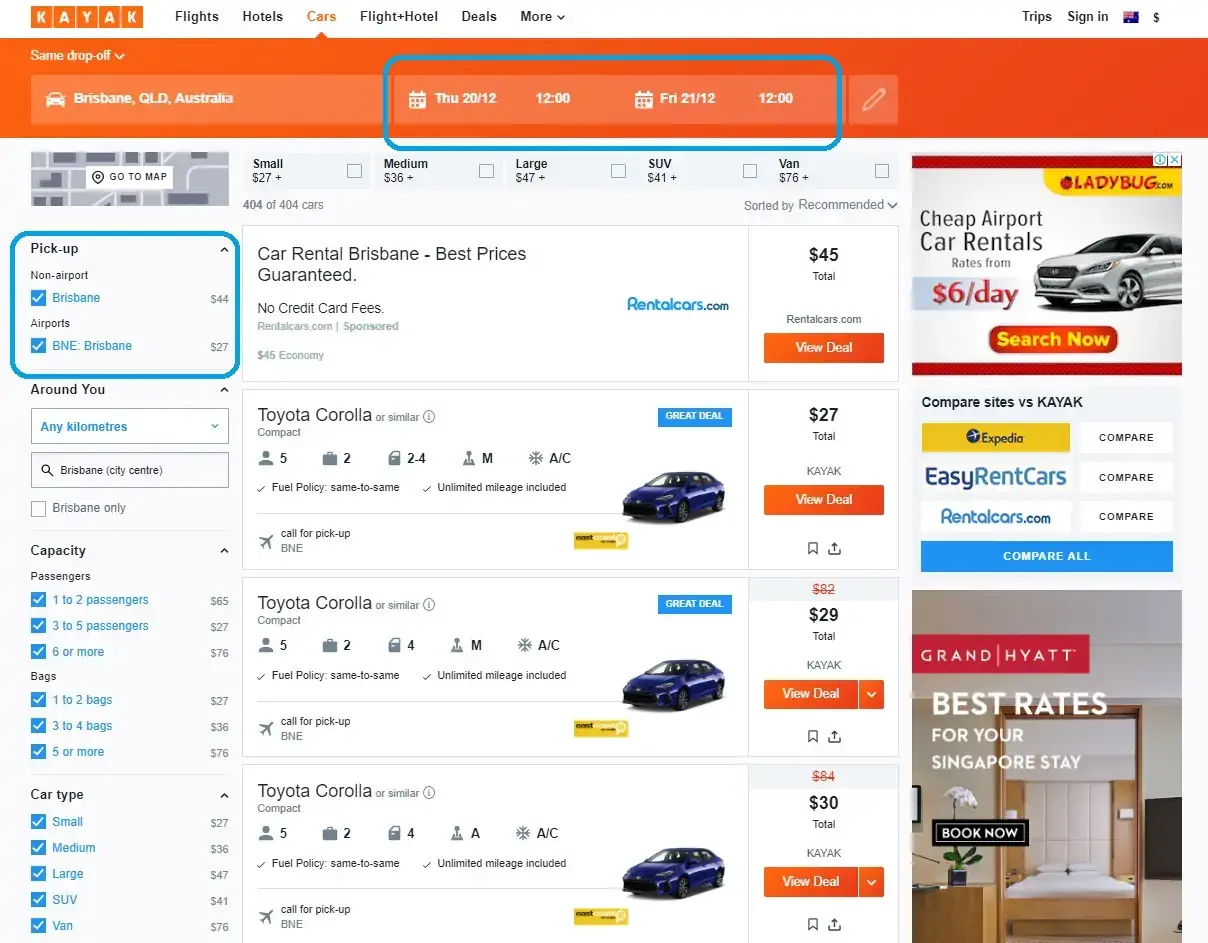Viewport: 1208px width, 943px height.
Task: Collapse the Capacity filter section
Action: point(224,551)
